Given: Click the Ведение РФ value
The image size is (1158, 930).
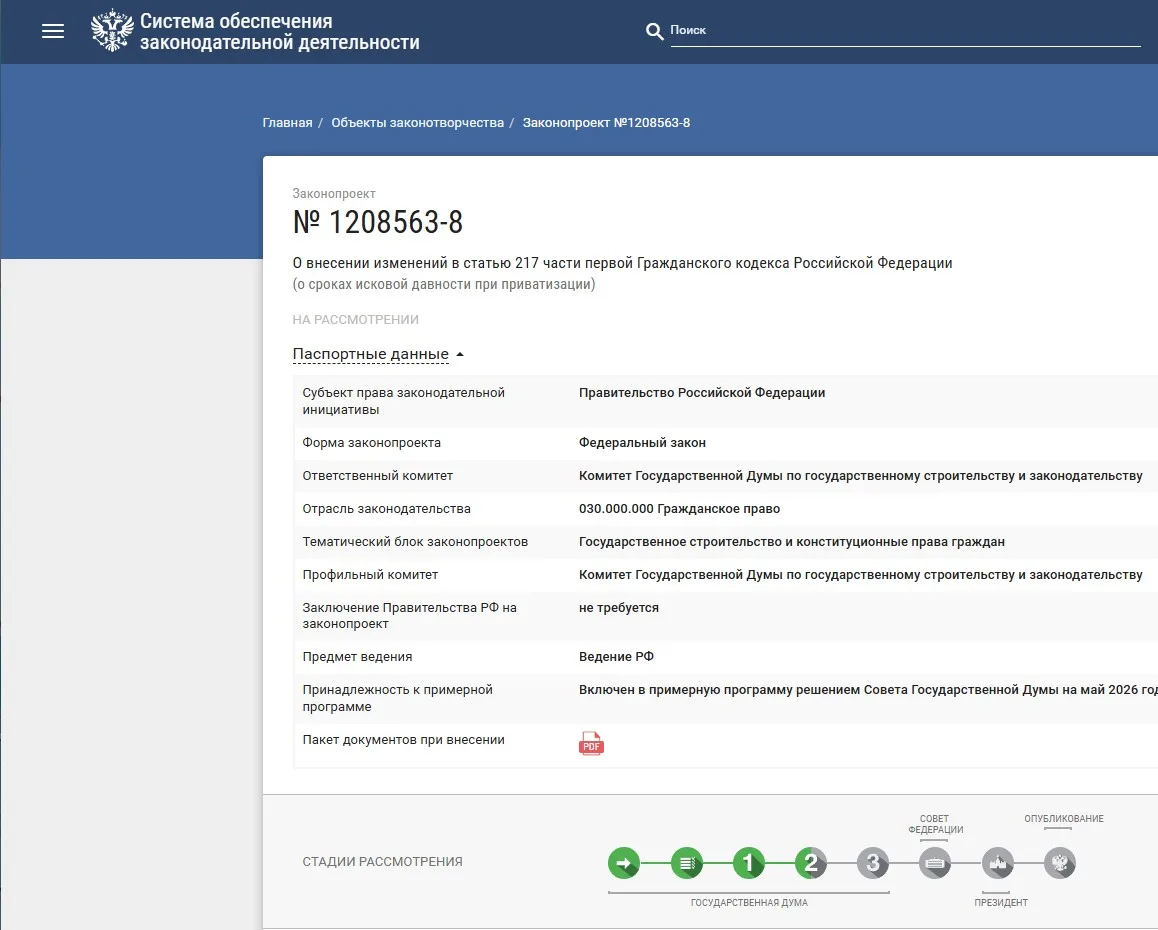Looking at the screenshot, I should (616, 657).
